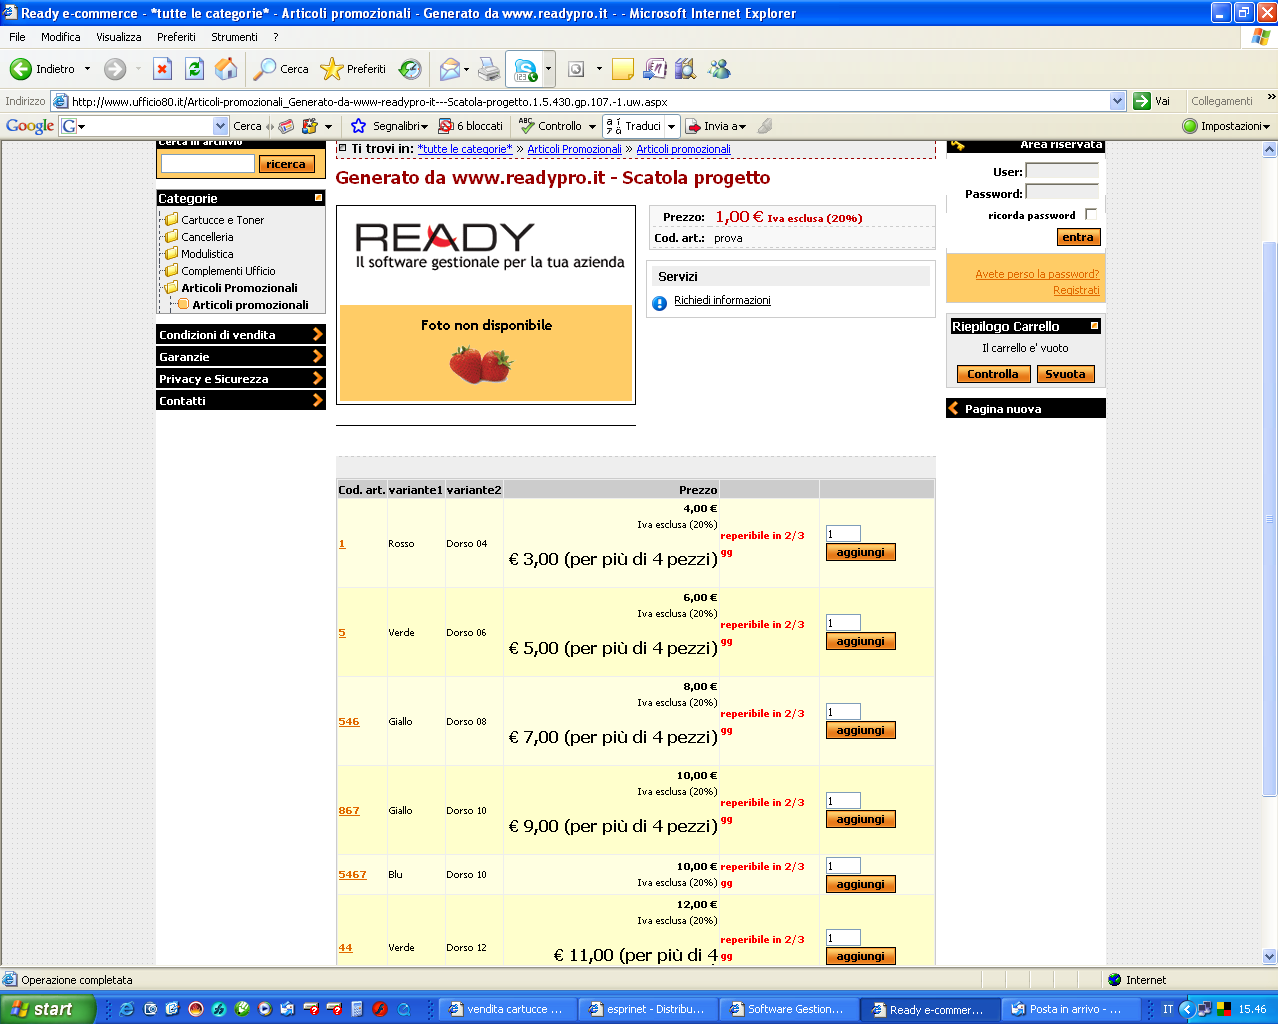
Task: Collapse the Categorie panel toggle
Action: [319, 198]
